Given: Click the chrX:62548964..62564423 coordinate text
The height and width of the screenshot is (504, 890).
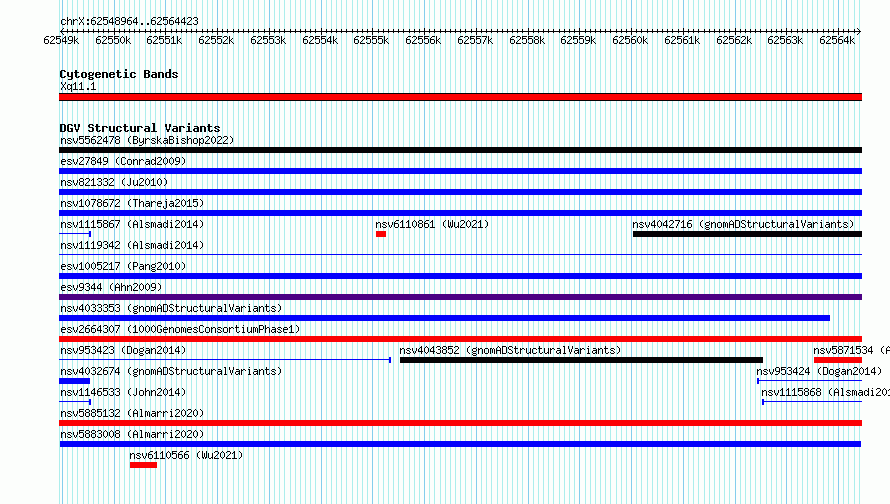Looking at the screenshot, I should point(129,21).
